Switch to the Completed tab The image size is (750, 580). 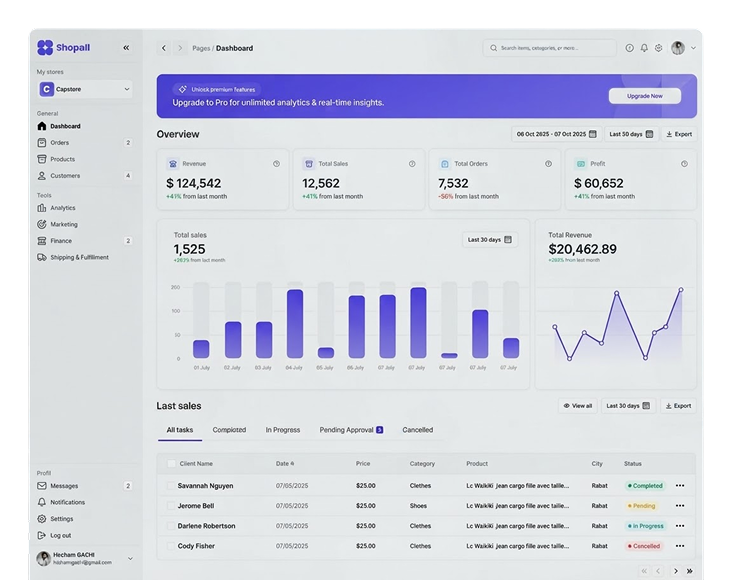click(x=229, y=430)
